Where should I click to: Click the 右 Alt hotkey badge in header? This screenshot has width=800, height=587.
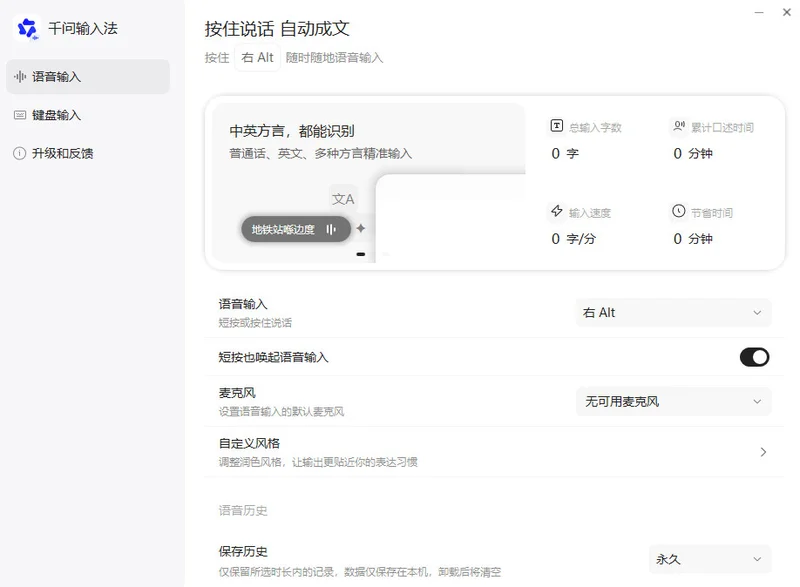point(257,58)
